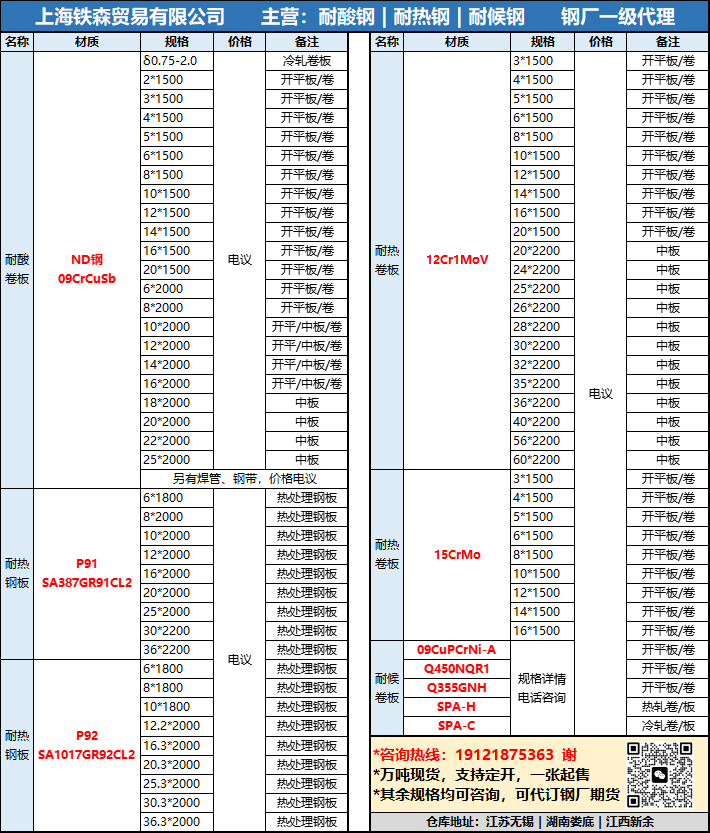Select the hotline number 19121875363
The image size is (710, 833).
tap(504, 755)
